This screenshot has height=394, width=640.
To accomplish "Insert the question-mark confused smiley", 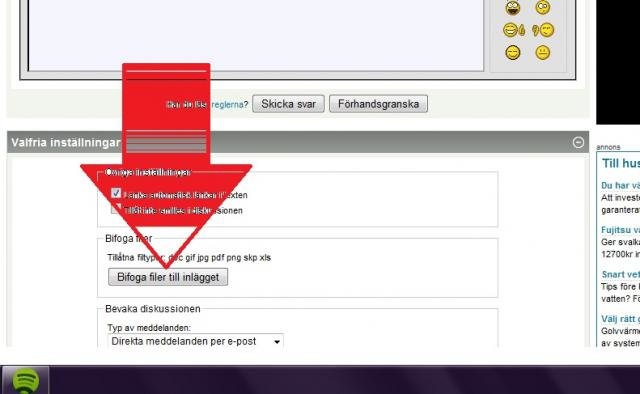I will [543, 30].
